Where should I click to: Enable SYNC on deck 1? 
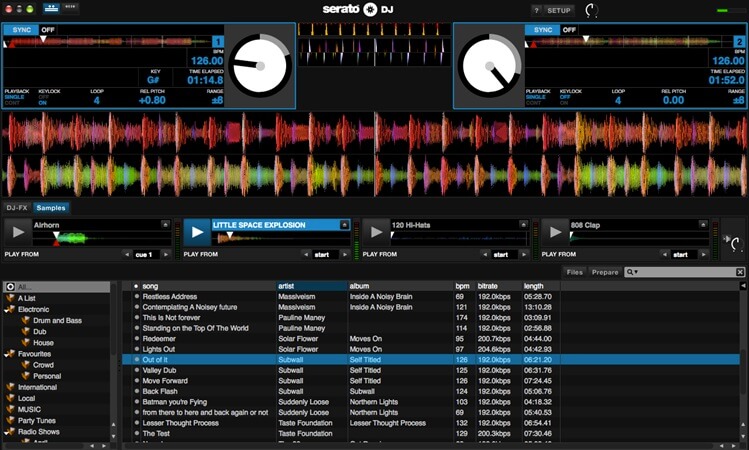pos(21,30)
